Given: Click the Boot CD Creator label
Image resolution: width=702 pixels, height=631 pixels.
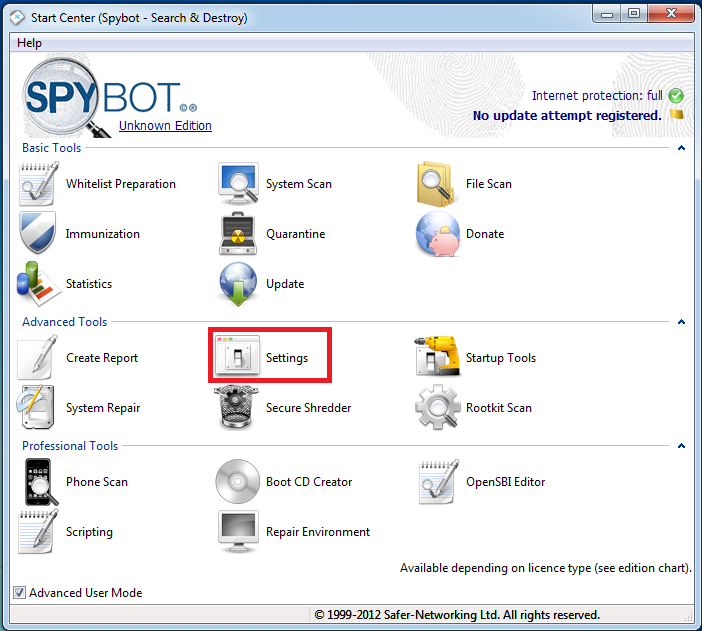Looking at the screenshot, I should click(309, 482).
